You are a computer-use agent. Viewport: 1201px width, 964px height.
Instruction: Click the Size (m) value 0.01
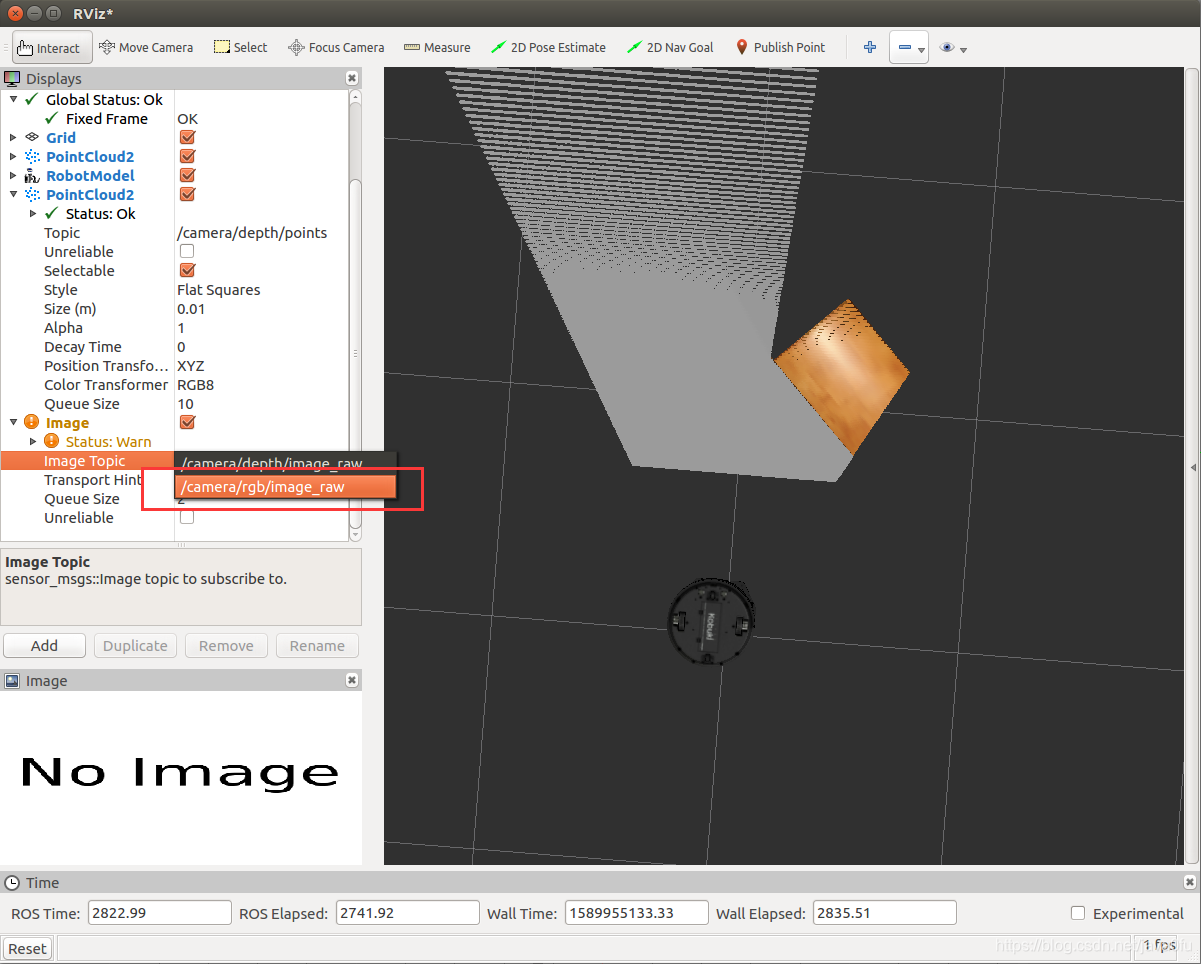(191, 308)
